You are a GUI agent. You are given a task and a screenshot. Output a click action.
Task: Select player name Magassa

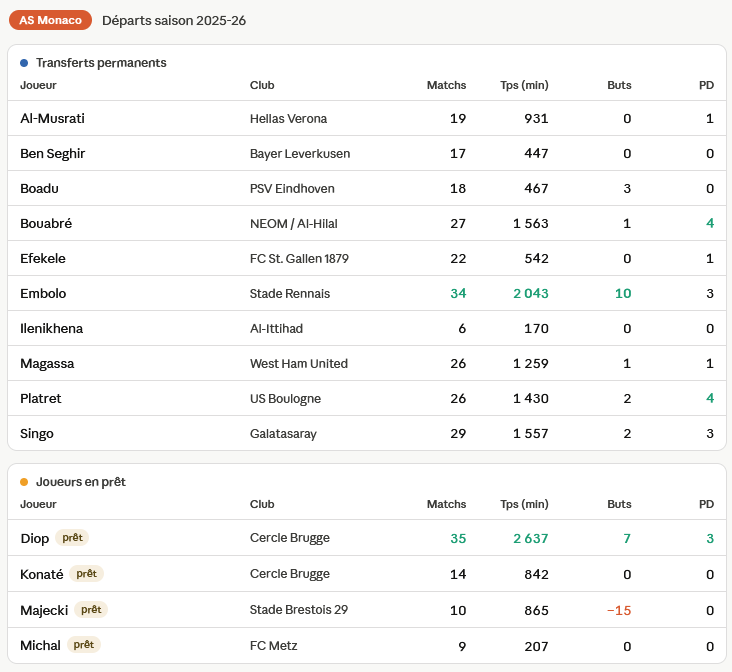[47, 364]
